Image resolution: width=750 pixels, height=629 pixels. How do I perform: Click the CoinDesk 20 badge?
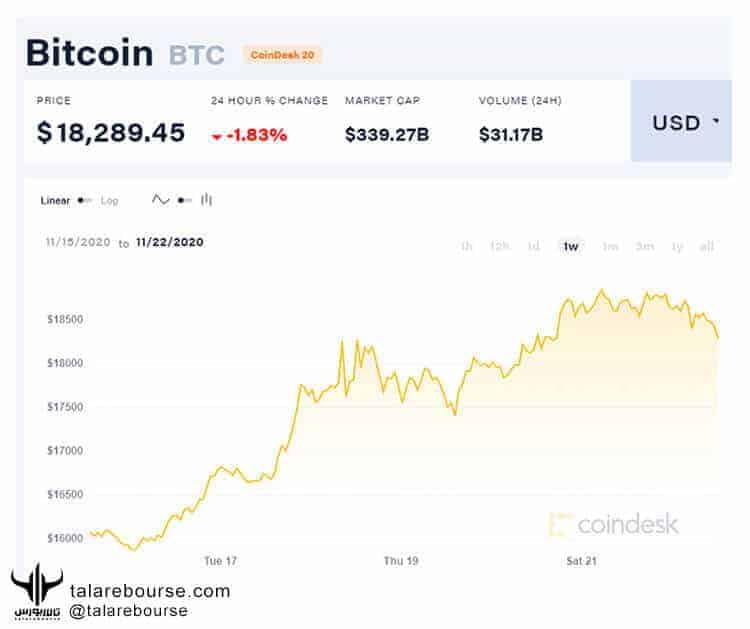[x=281, y=55]
